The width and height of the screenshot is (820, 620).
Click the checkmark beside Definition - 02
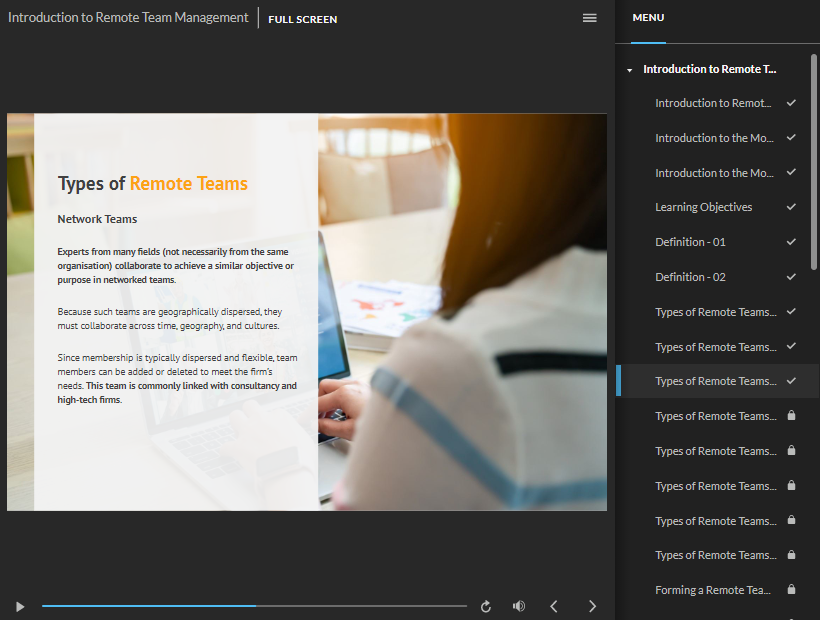[x=791, y=277]
